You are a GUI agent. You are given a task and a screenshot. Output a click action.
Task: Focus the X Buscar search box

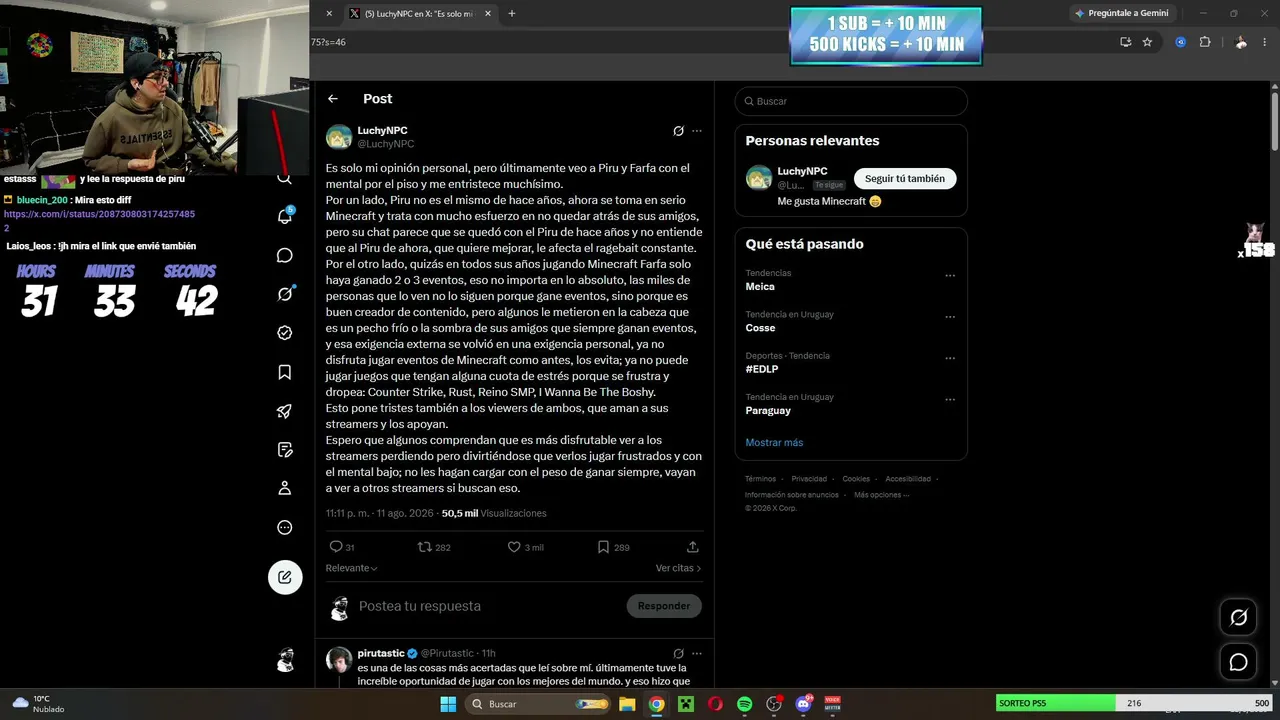851,101
